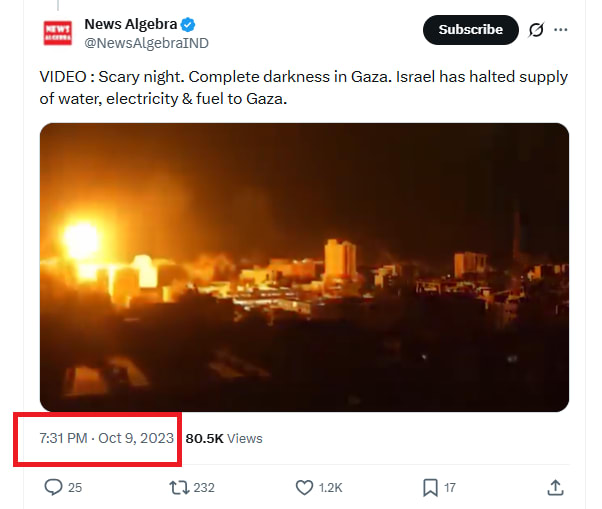Toggle the bookmark icon

click(x=430, y=488)
